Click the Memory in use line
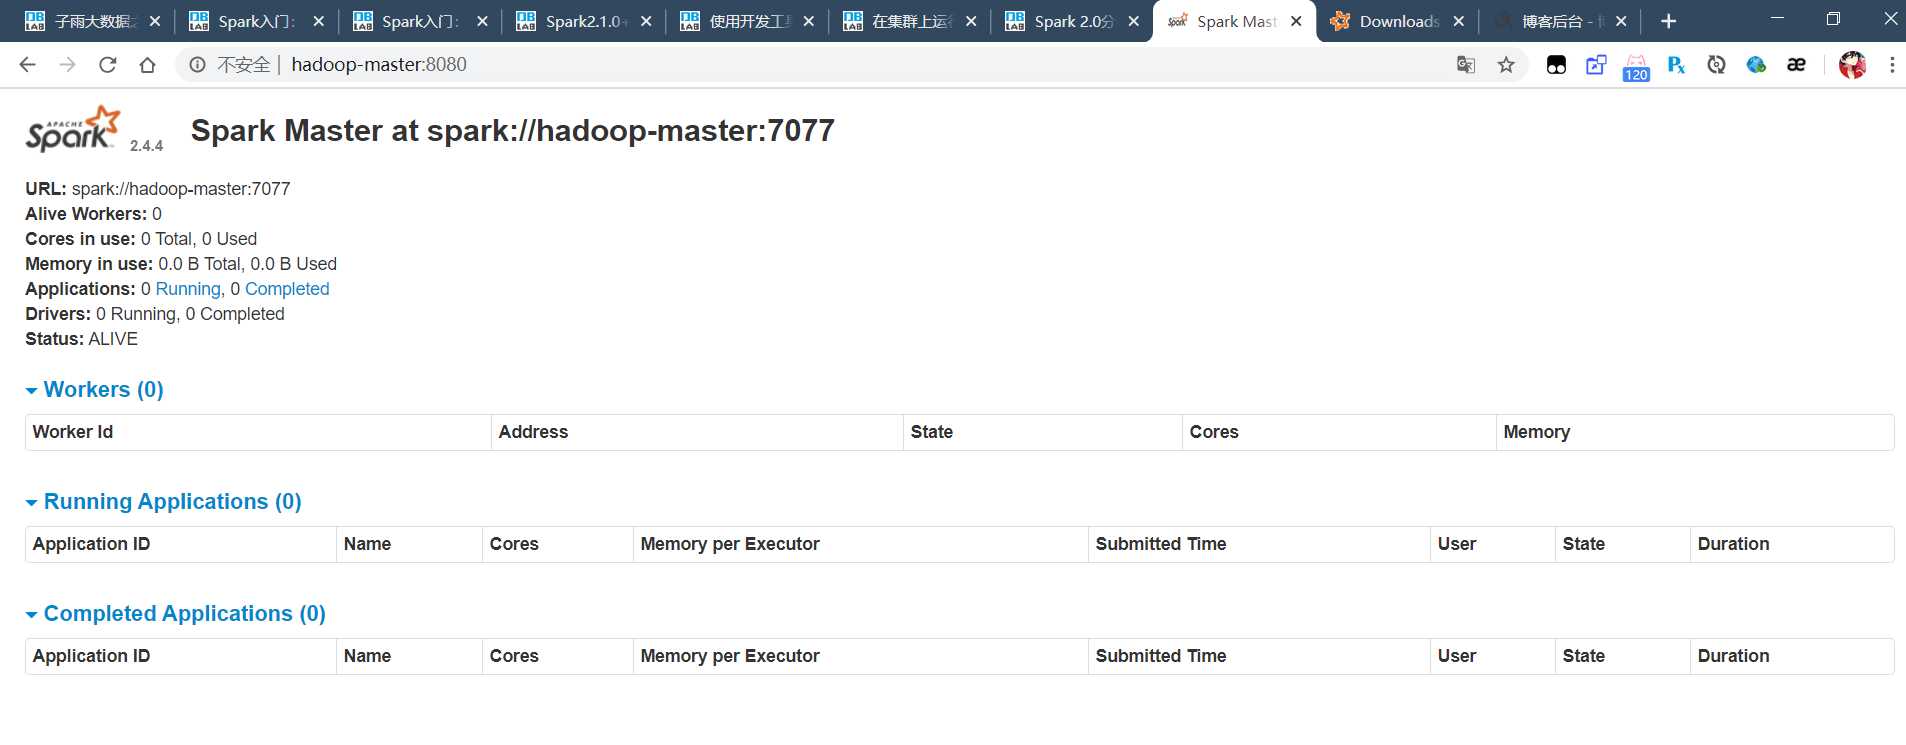The image size is (1906, 745). point(181,264)
